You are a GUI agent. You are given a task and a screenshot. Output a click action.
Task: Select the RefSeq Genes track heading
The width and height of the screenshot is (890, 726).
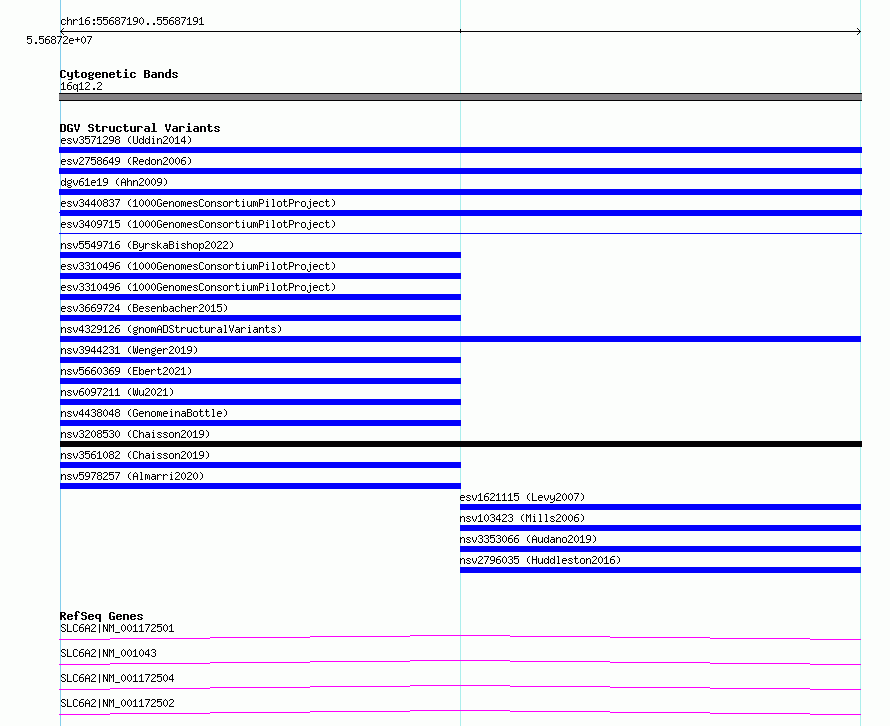102,616
